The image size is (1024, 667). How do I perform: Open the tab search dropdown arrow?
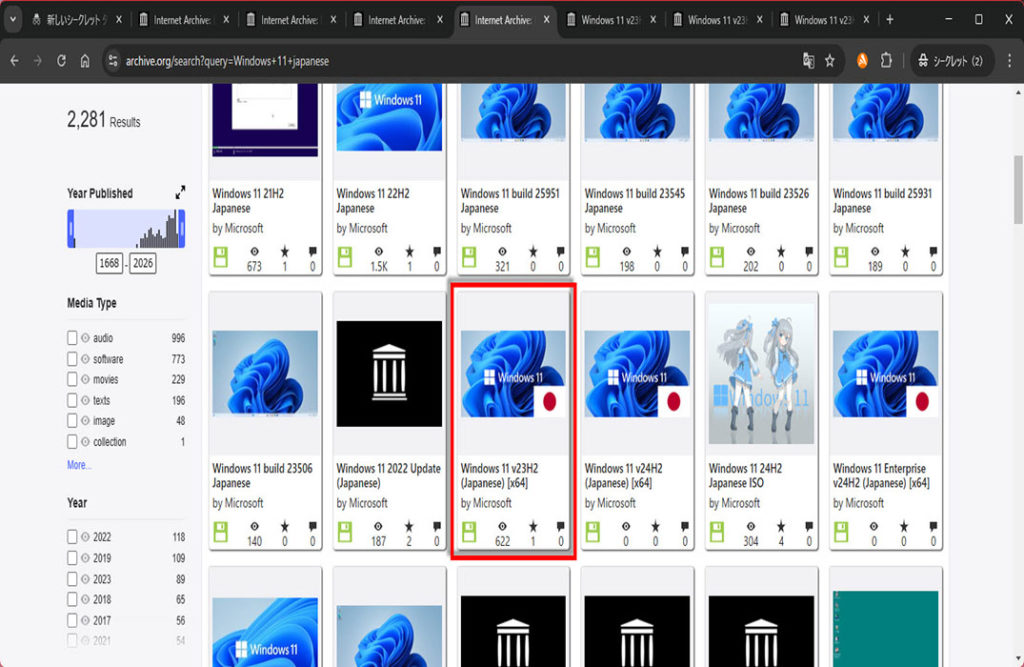[x=14, y=20]
